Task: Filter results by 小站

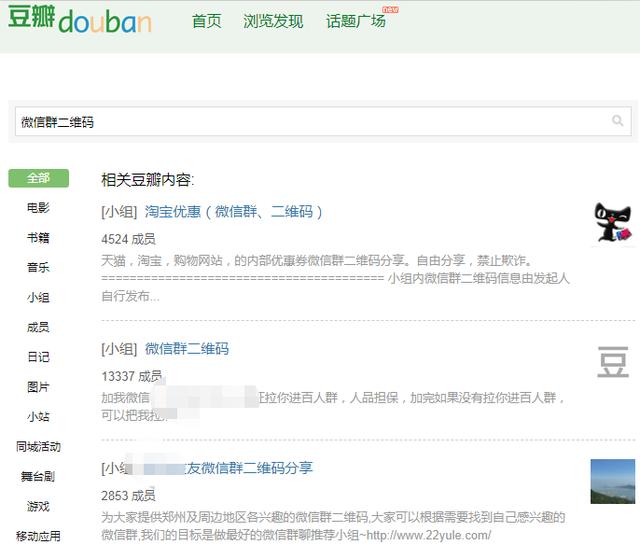Action: point(38,417)
